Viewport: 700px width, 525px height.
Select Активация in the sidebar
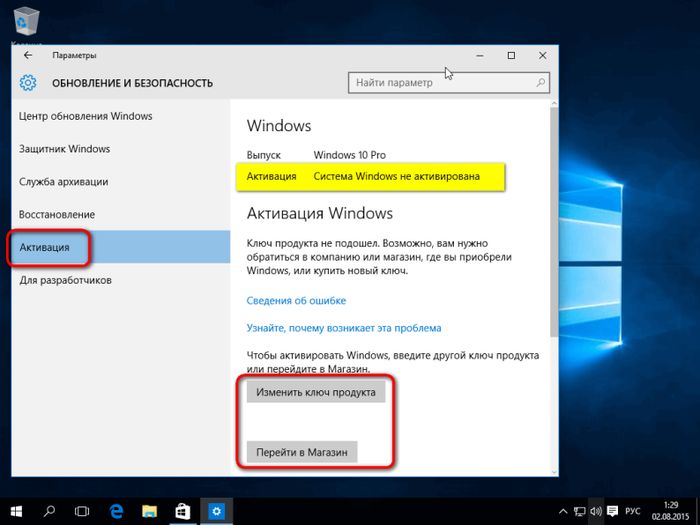121,247
